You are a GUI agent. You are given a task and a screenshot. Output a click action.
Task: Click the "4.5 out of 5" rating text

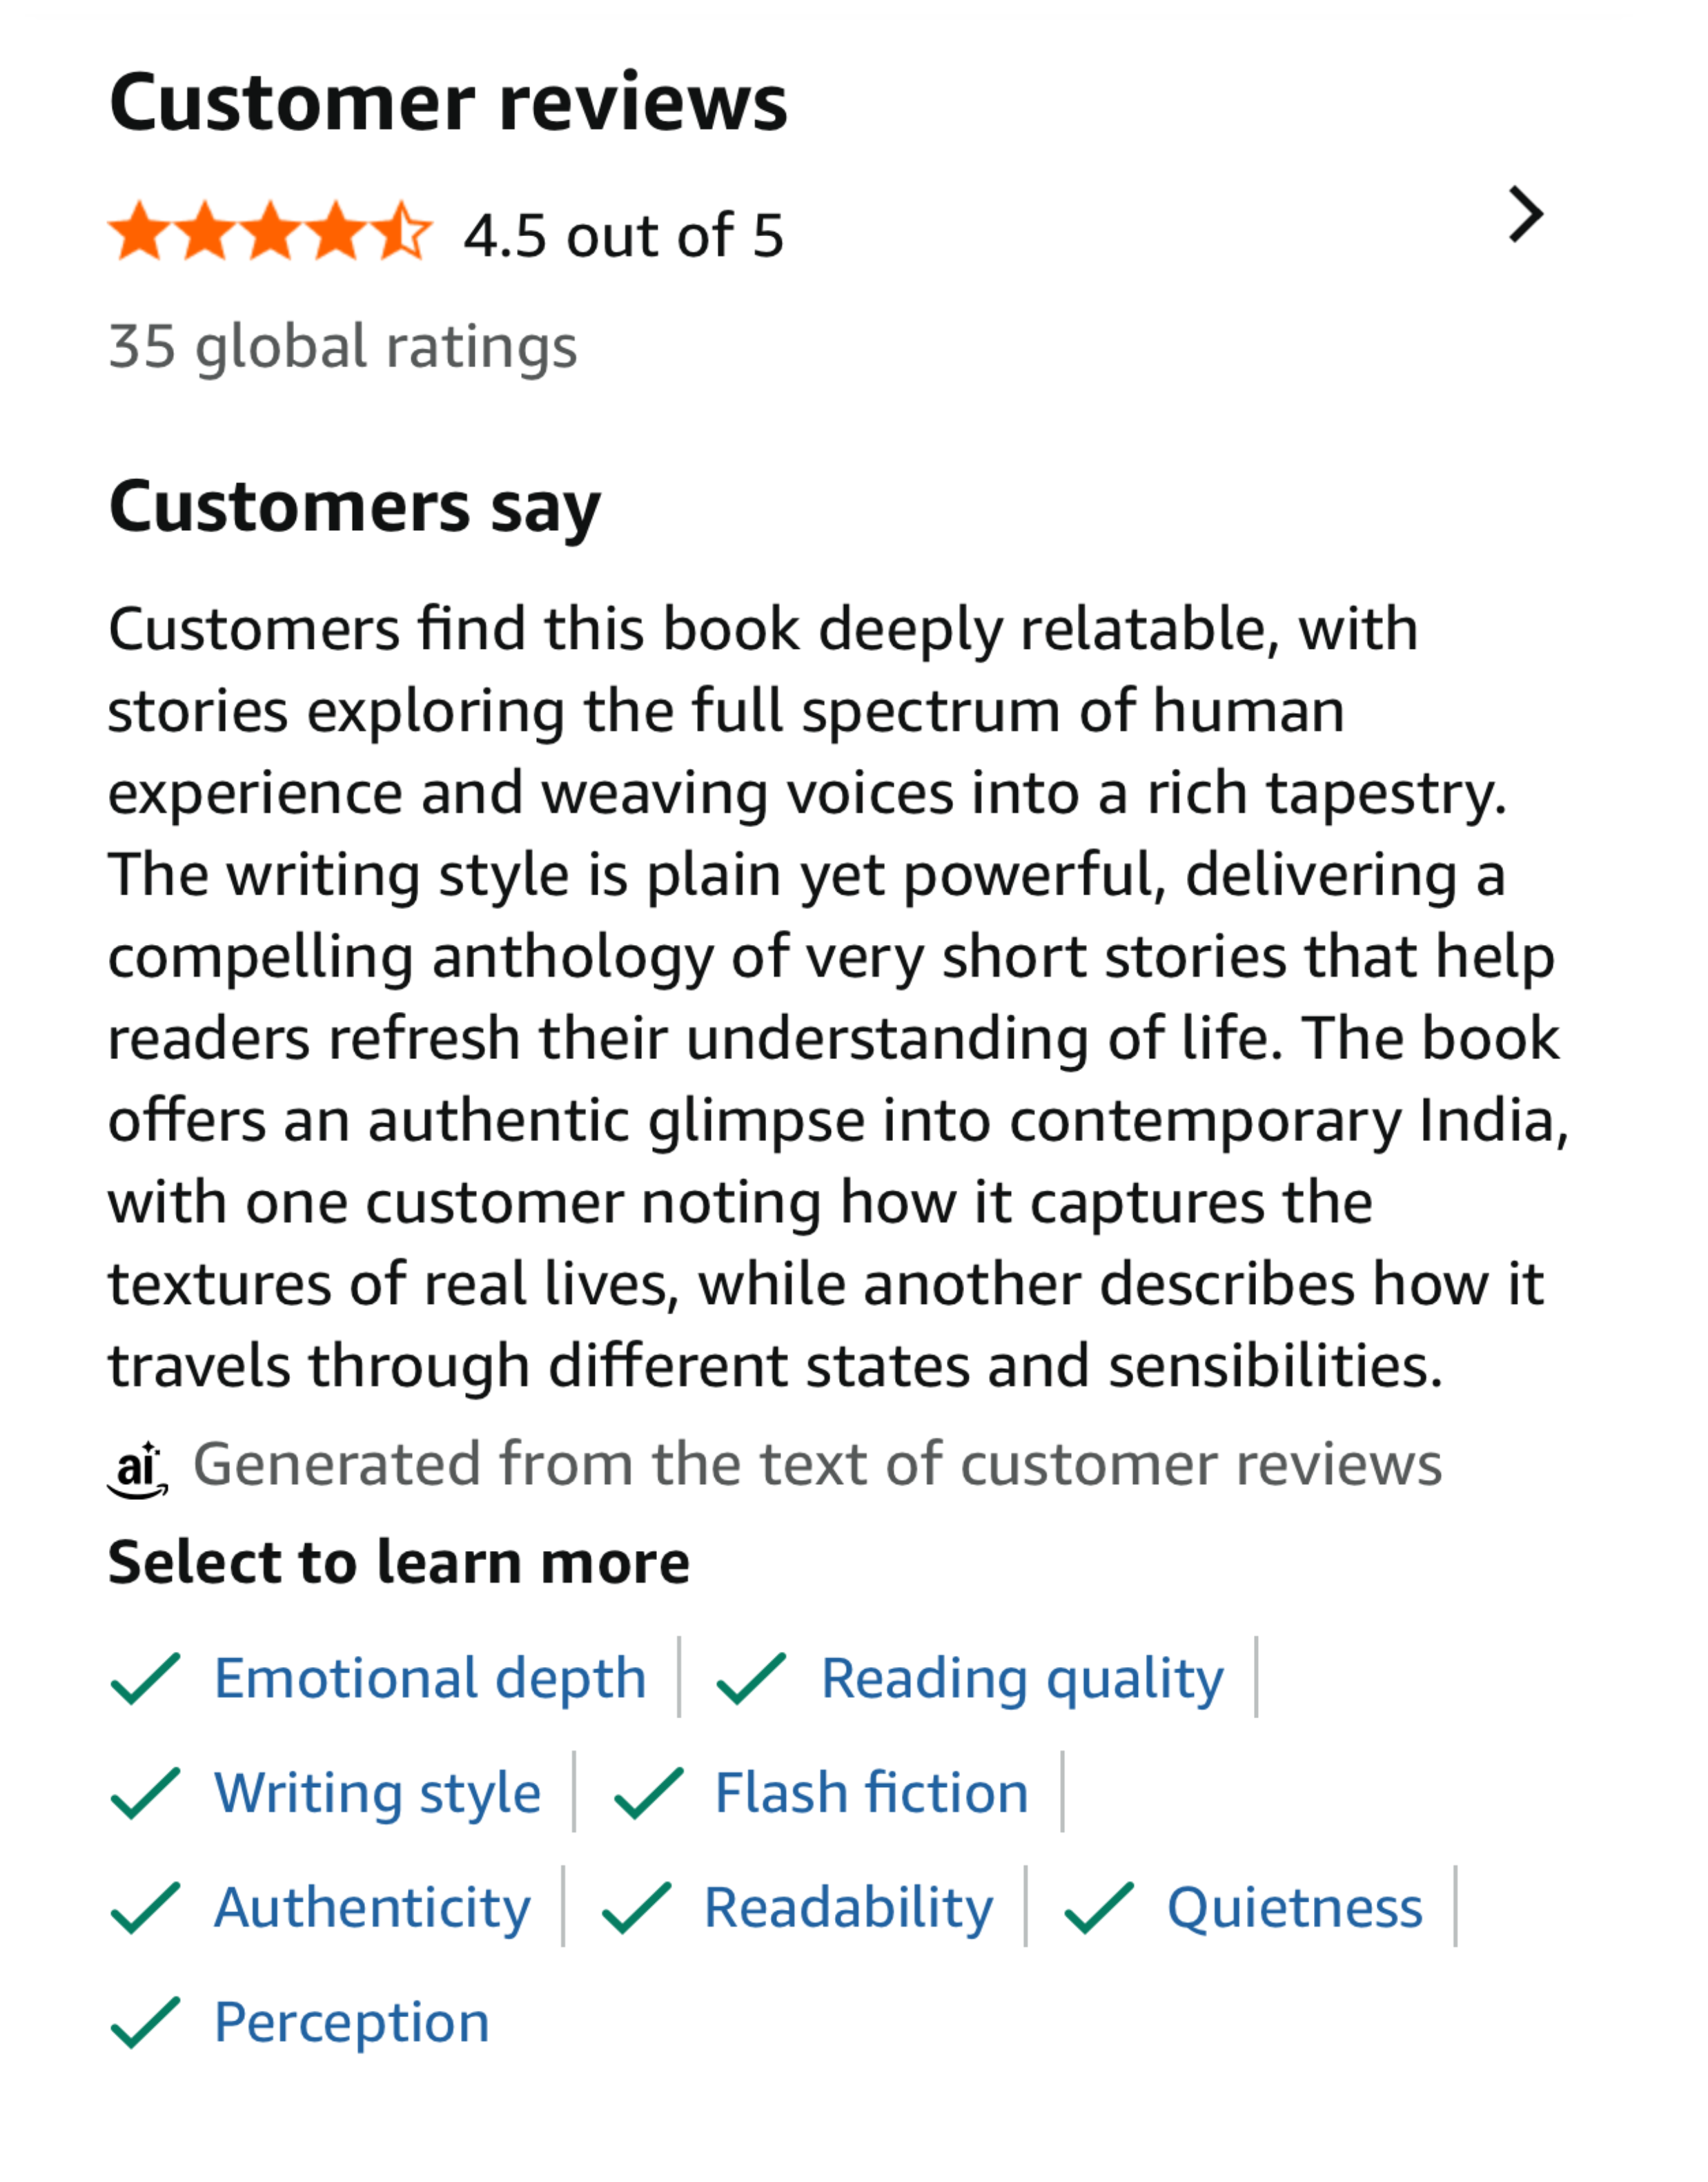pyautogui.click(x=624, y=236)
